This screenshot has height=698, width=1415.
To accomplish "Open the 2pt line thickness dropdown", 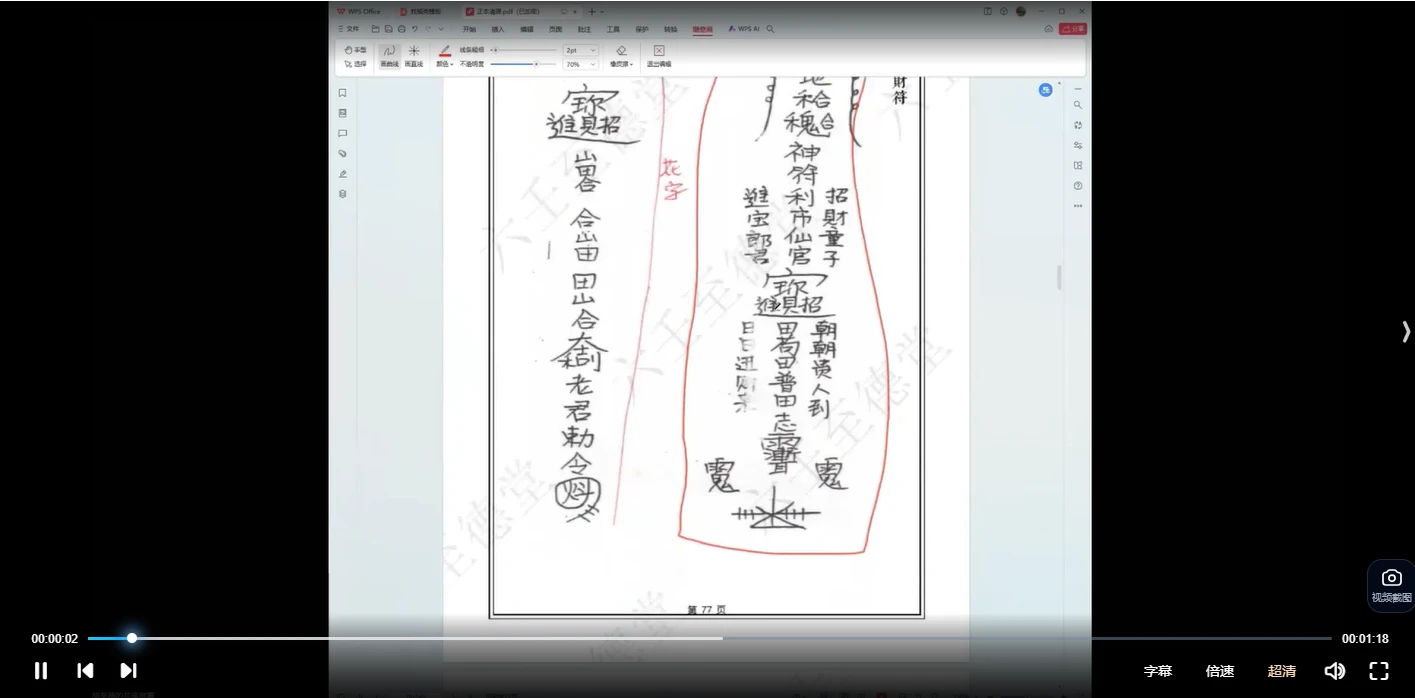I will (581, 50).
